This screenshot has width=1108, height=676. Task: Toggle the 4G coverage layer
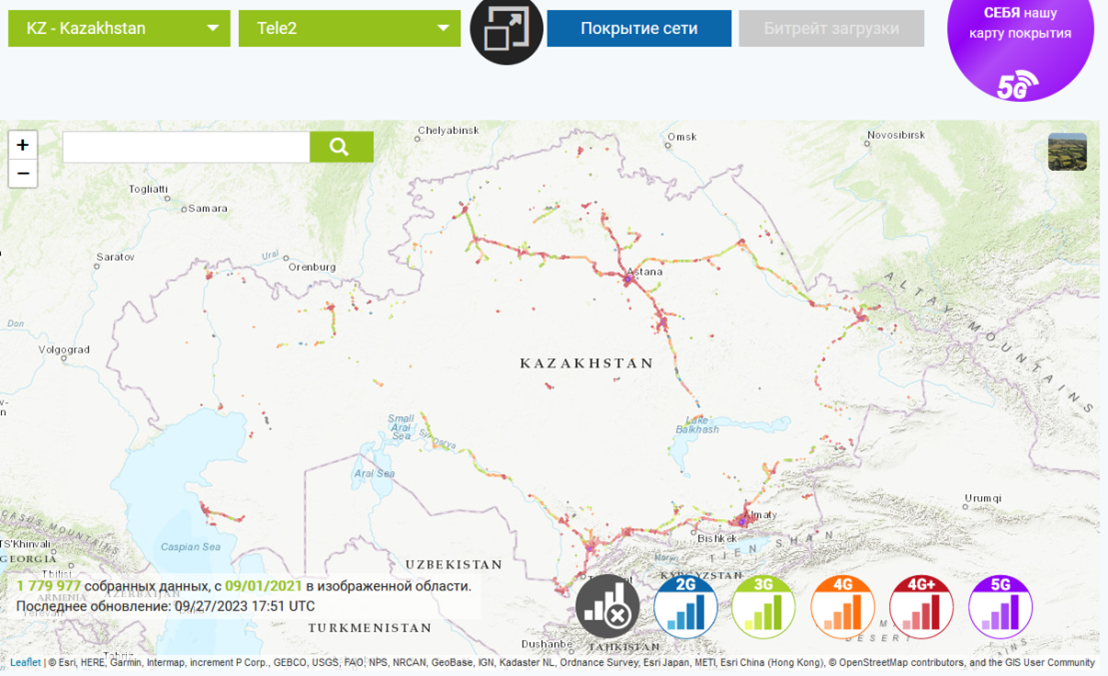(843, 607)
